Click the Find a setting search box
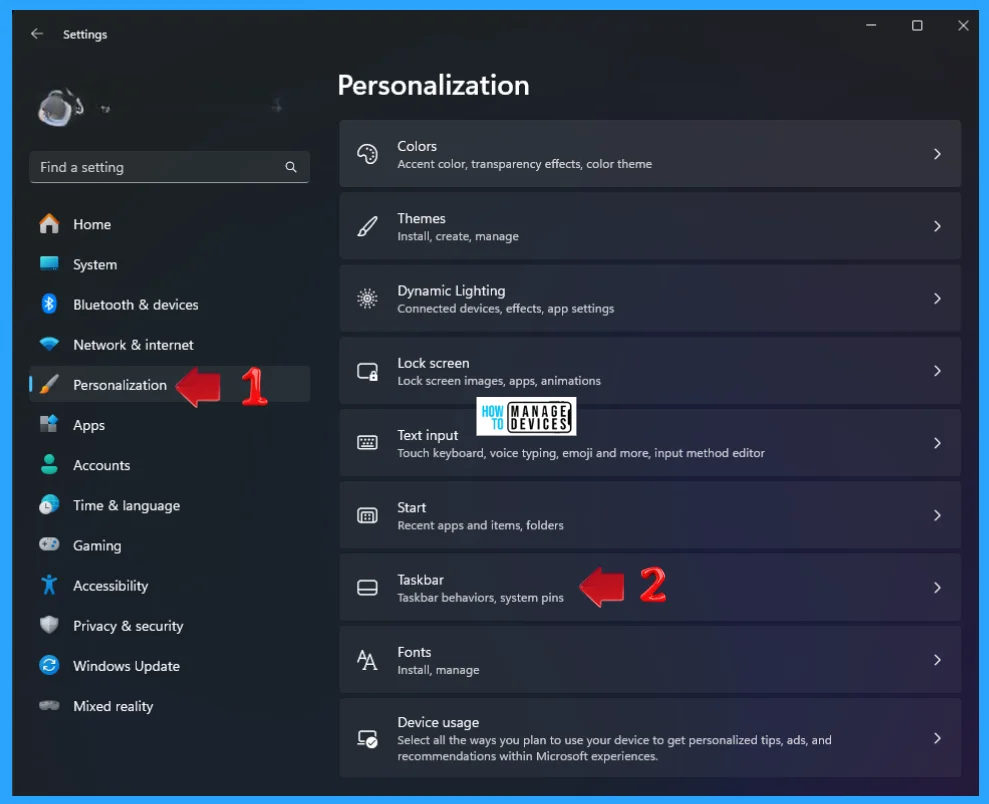This screenshot has height=804, width=989. 169,167
